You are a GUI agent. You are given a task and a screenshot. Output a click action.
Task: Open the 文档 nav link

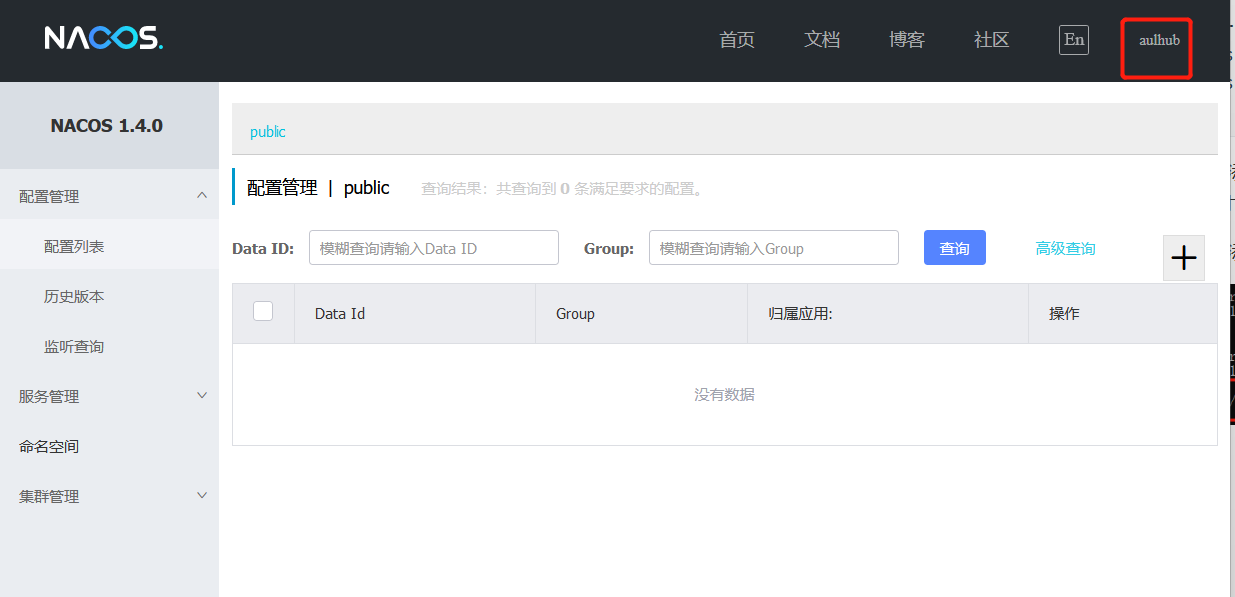coord(822,40)
